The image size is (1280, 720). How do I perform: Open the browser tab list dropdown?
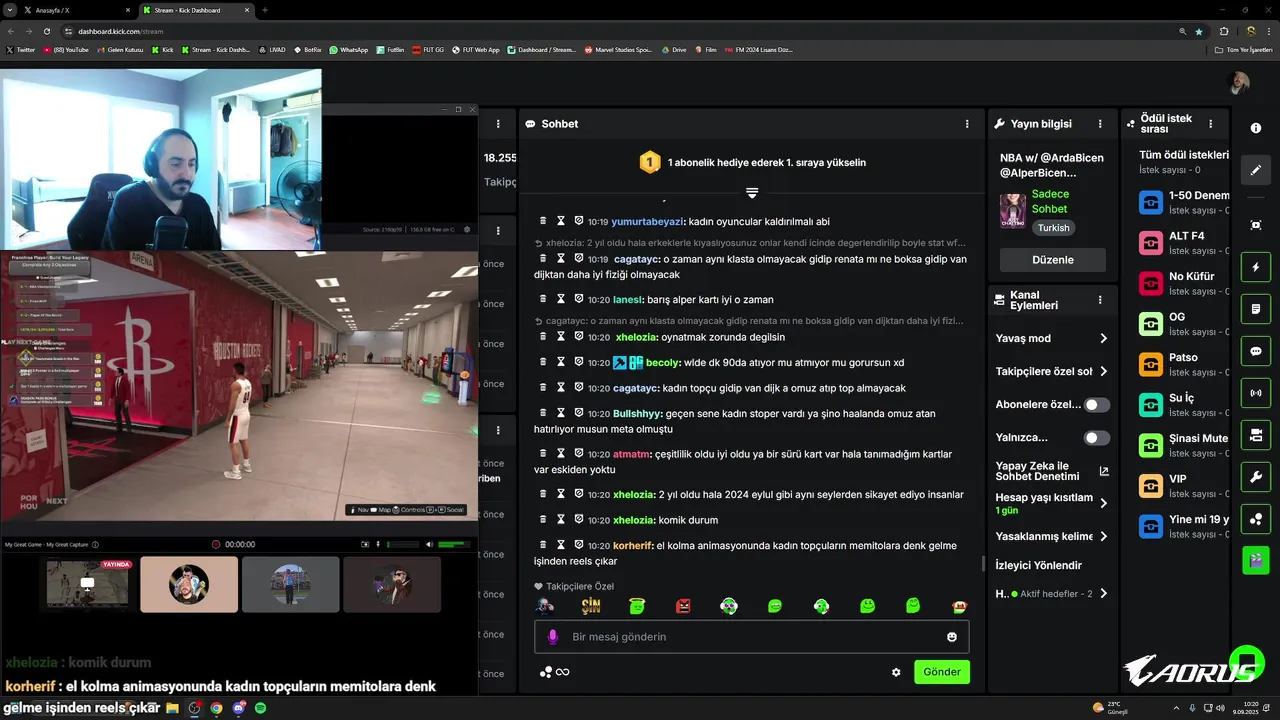pos(10,10)
